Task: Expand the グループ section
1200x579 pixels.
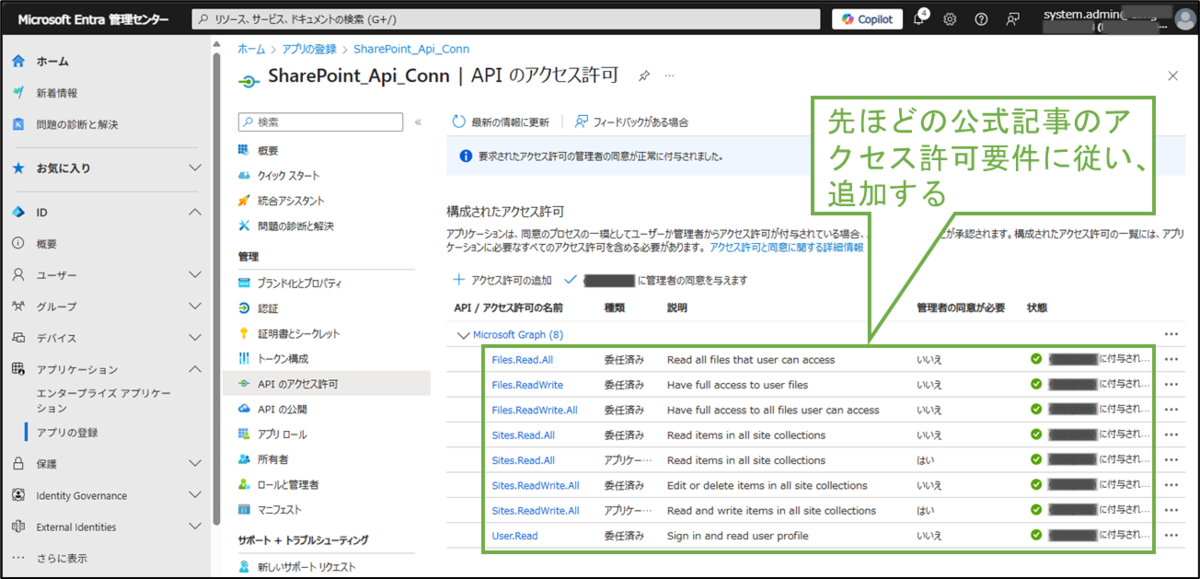Action: [195, 306]
